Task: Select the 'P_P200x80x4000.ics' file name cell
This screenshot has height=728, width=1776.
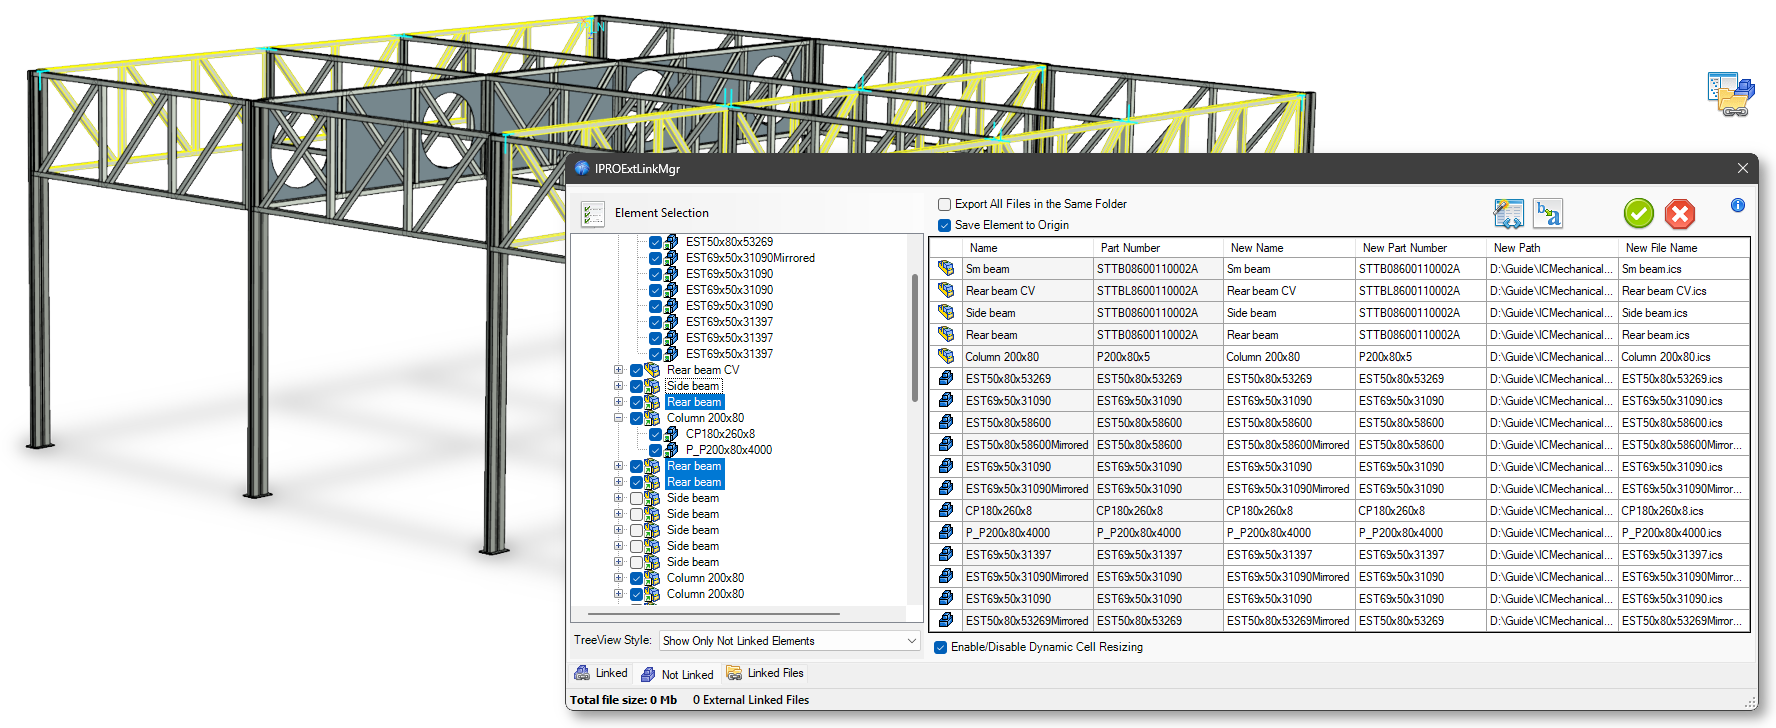Action: [1684, 533]
